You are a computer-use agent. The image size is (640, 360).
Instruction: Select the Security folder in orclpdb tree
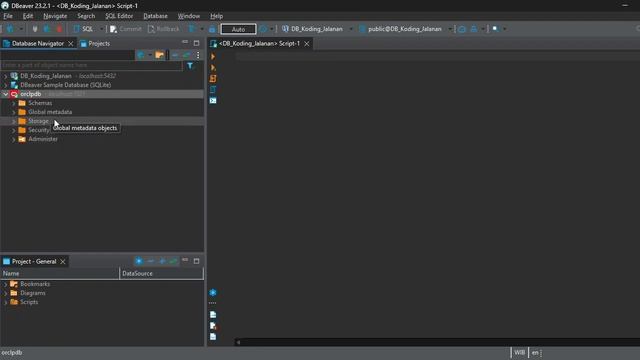pos(38,130)
